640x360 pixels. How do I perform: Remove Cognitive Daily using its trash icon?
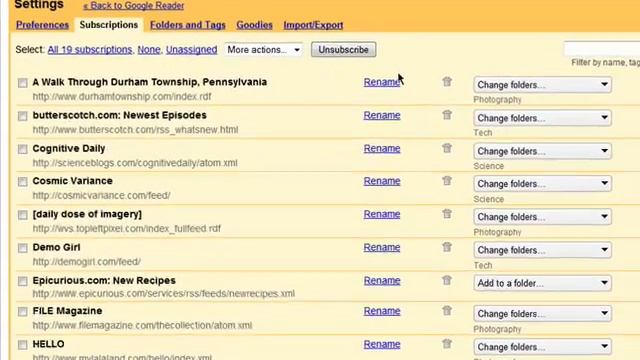[447, 148]
